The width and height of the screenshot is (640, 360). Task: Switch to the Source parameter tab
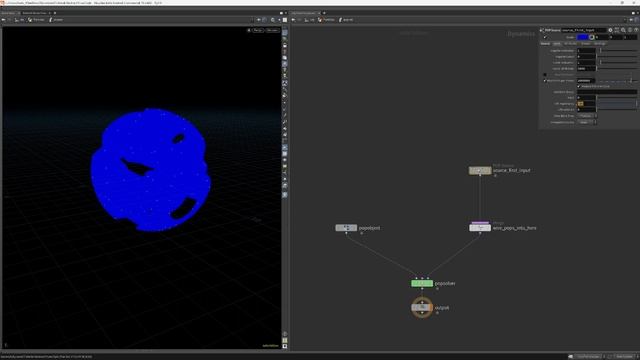tap(545, 44)
